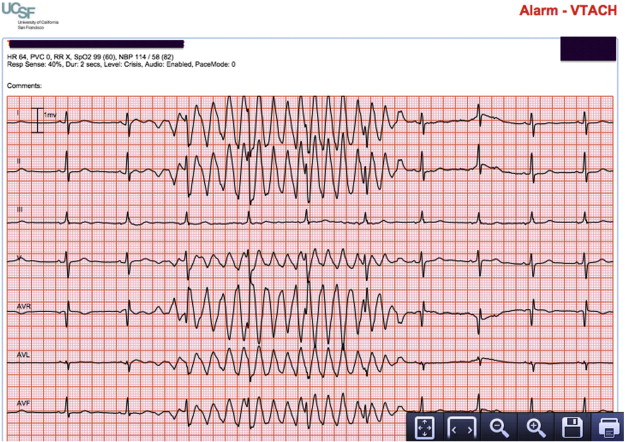Viewport: 625px width, 442px height.
Task: Click the fit-width brackets icon
Action: pyautogui.click(x=462, y=427)
